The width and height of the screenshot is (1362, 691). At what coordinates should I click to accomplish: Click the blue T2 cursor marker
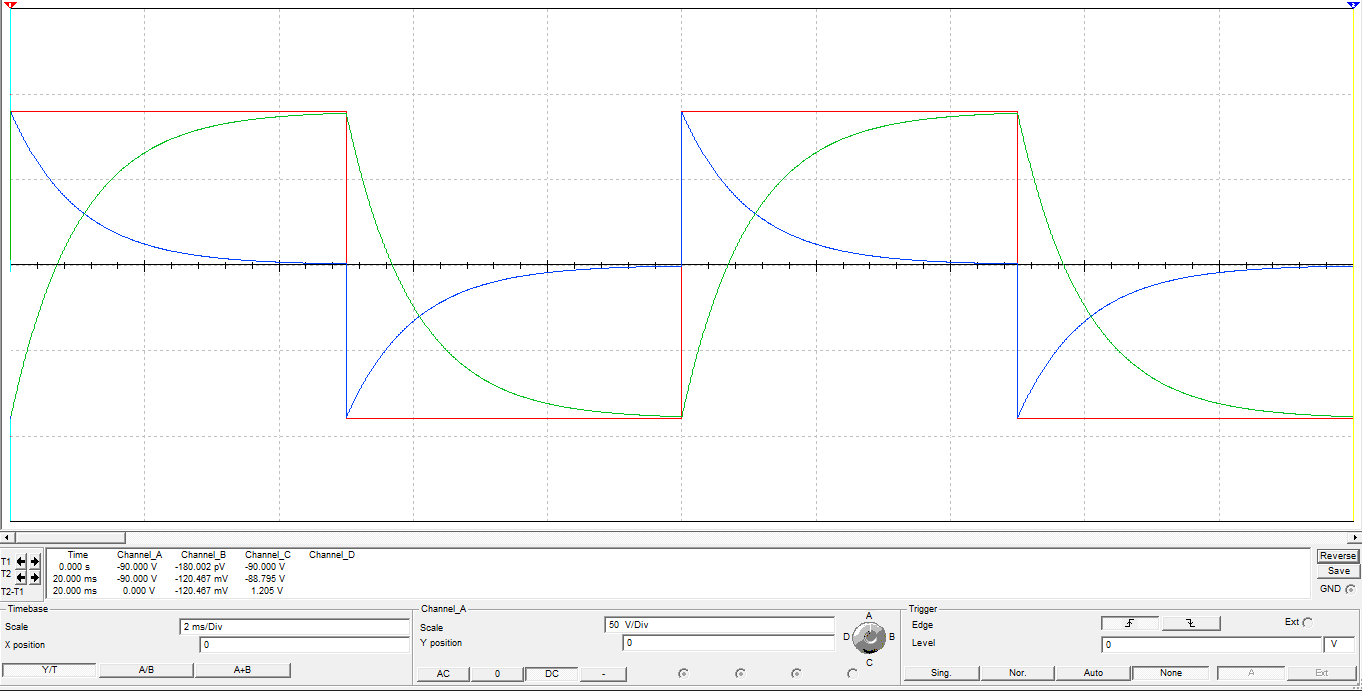(1352, 5)
